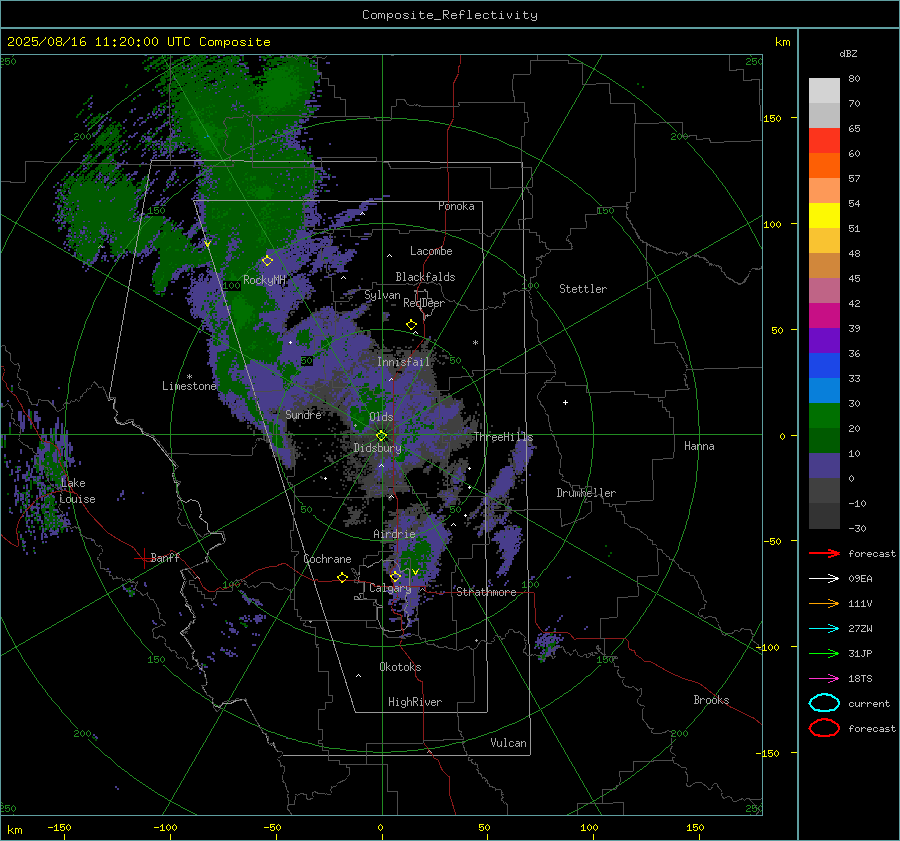Click the magenta 18TS arrow in legend
The image size is (900, 841).
[x=824, y=679]
